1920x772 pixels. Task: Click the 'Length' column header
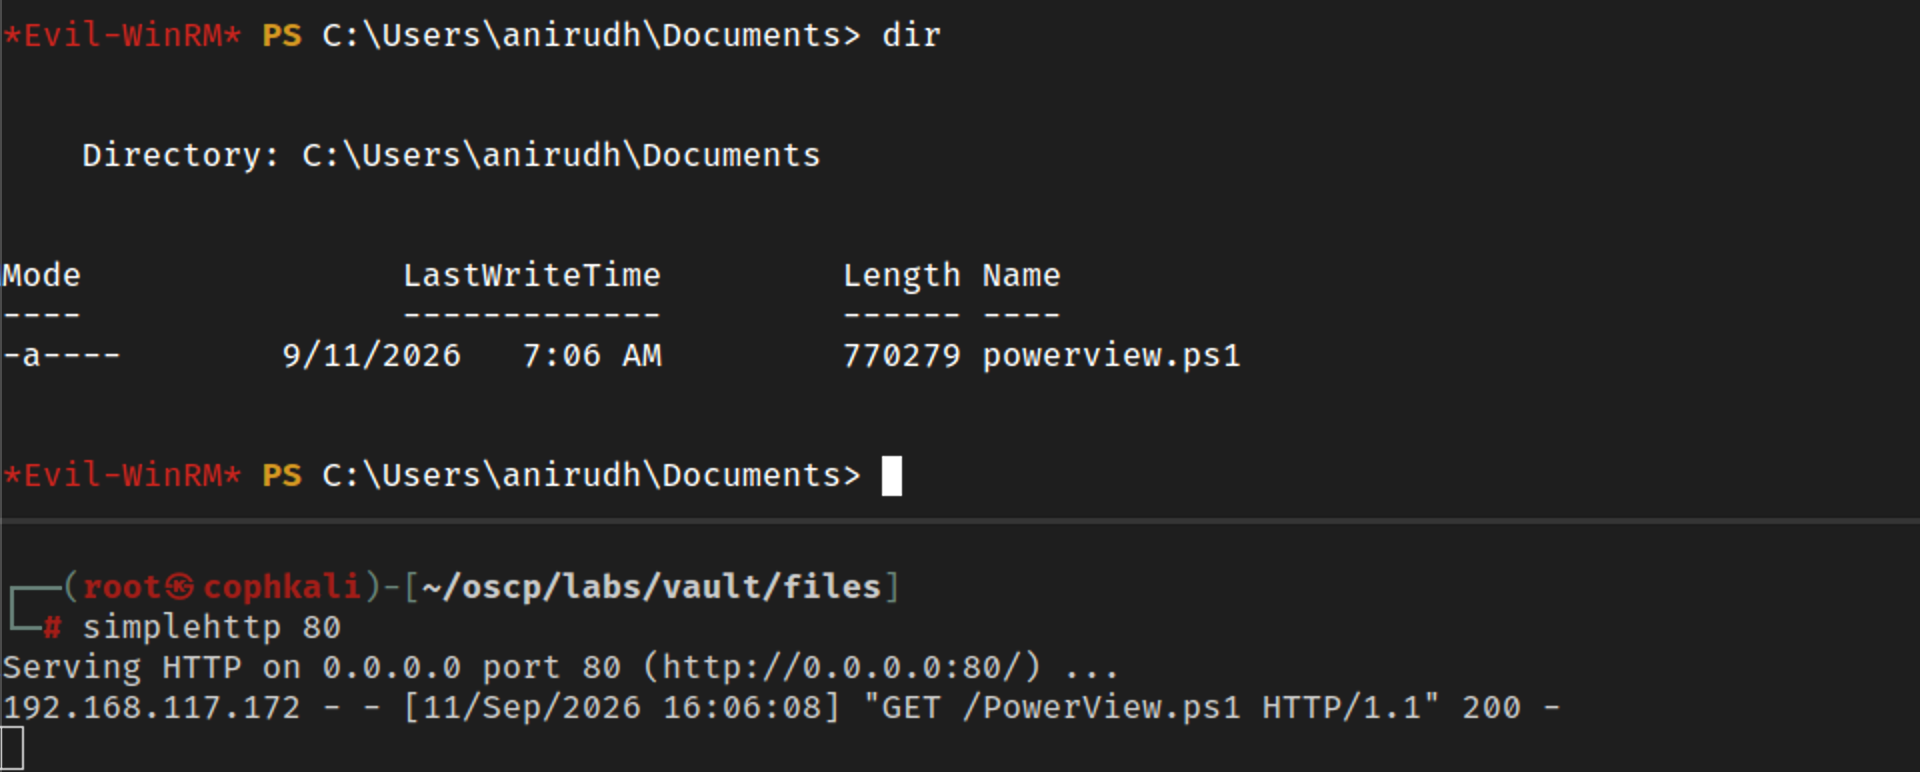(901, 276)
